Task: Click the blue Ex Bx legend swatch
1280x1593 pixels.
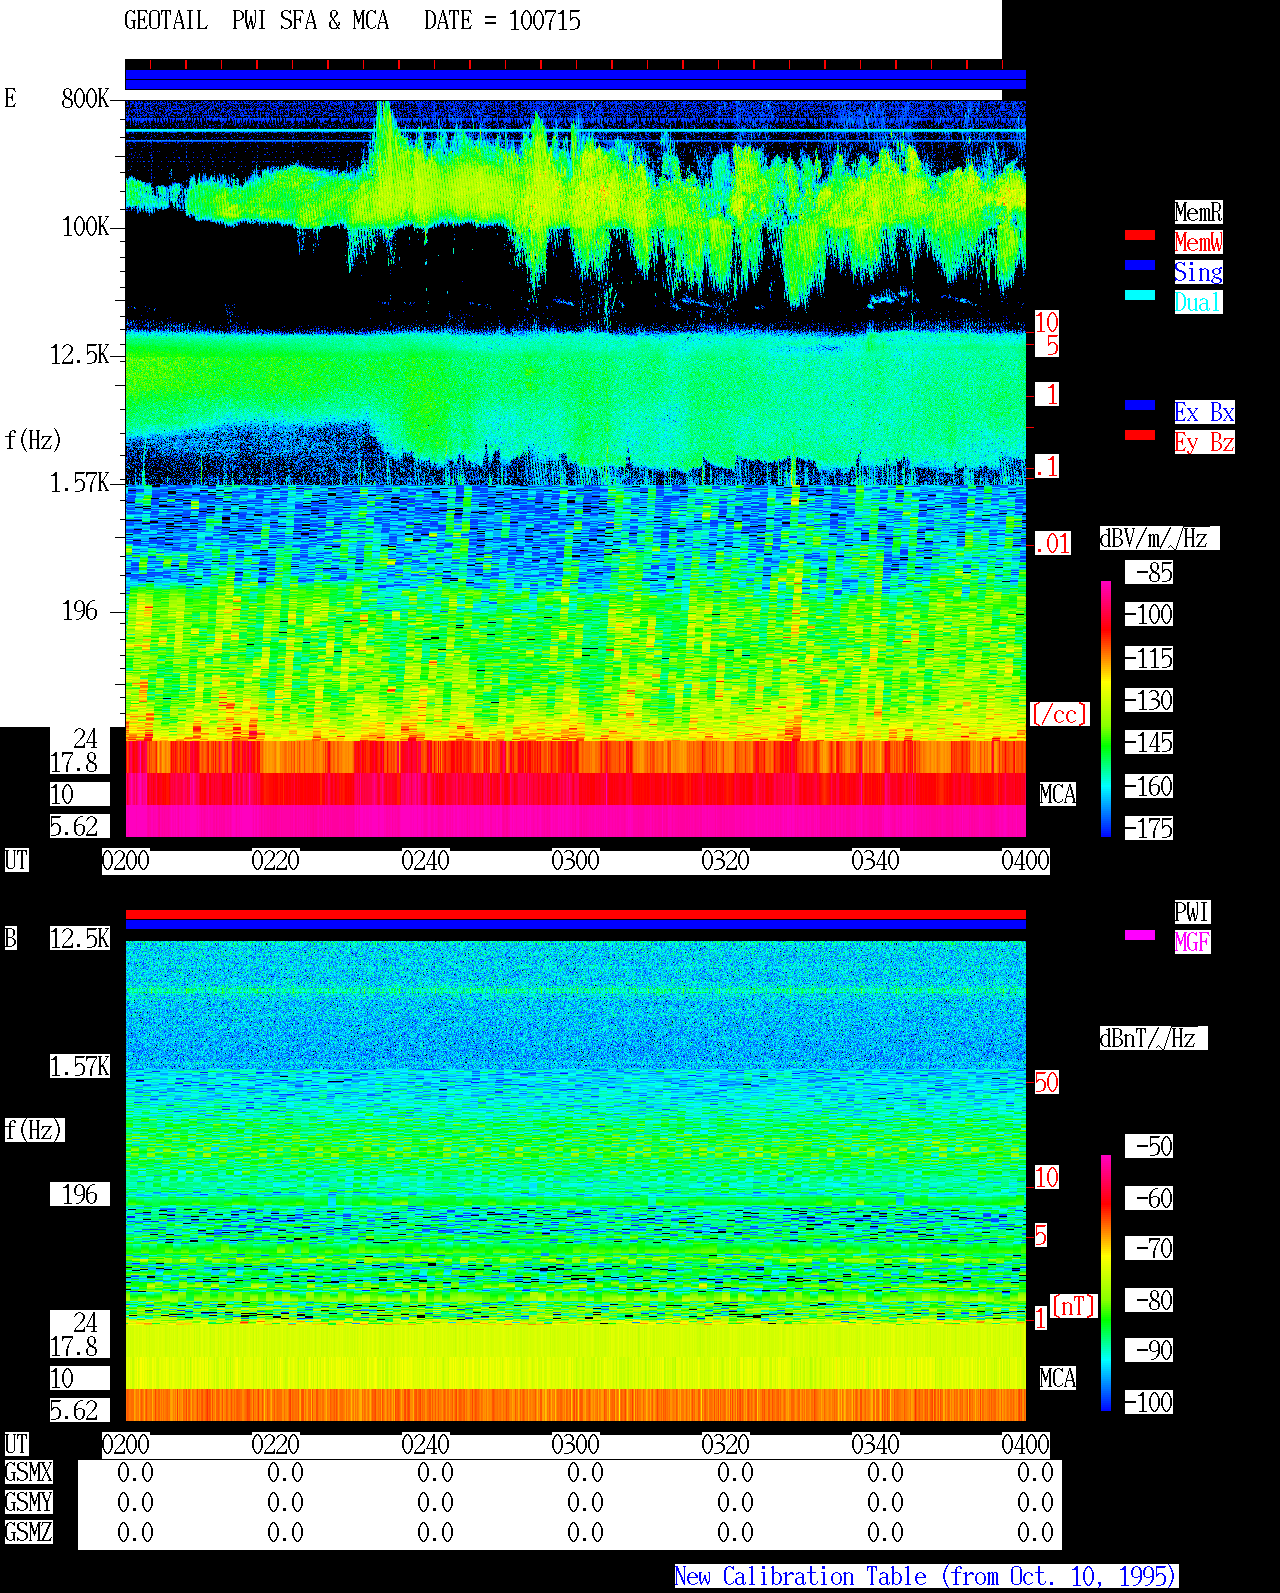Action: pyautogui.click(x=1140, y=405)
